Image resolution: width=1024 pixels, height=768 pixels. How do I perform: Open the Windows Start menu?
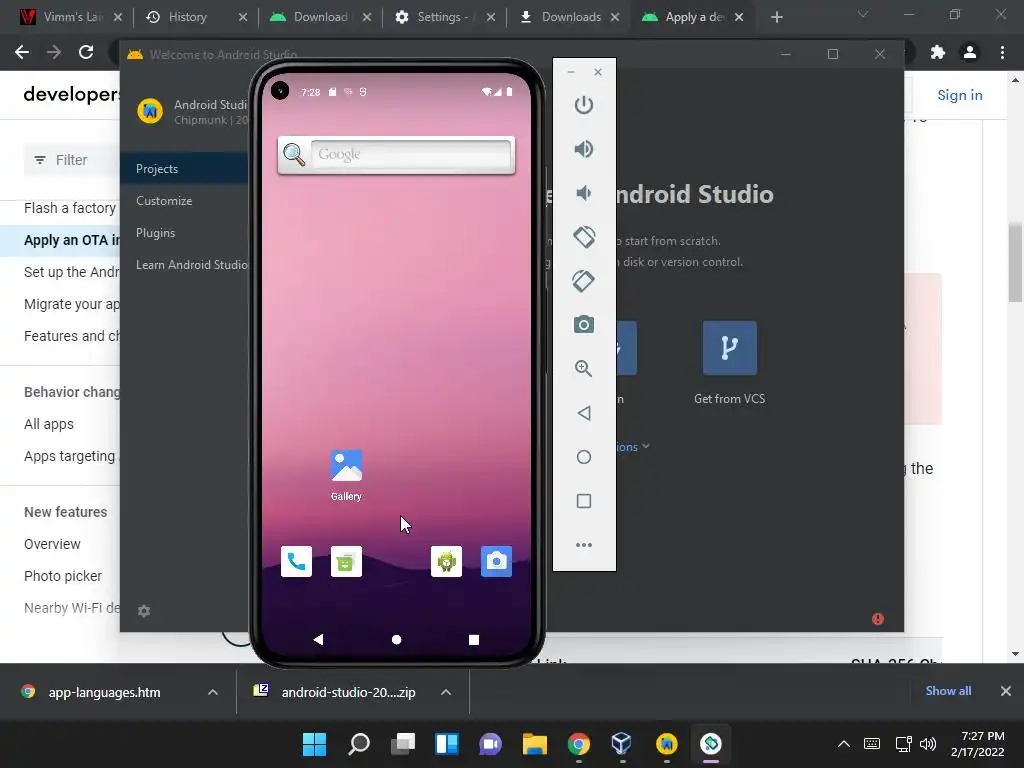pos(314,744)
